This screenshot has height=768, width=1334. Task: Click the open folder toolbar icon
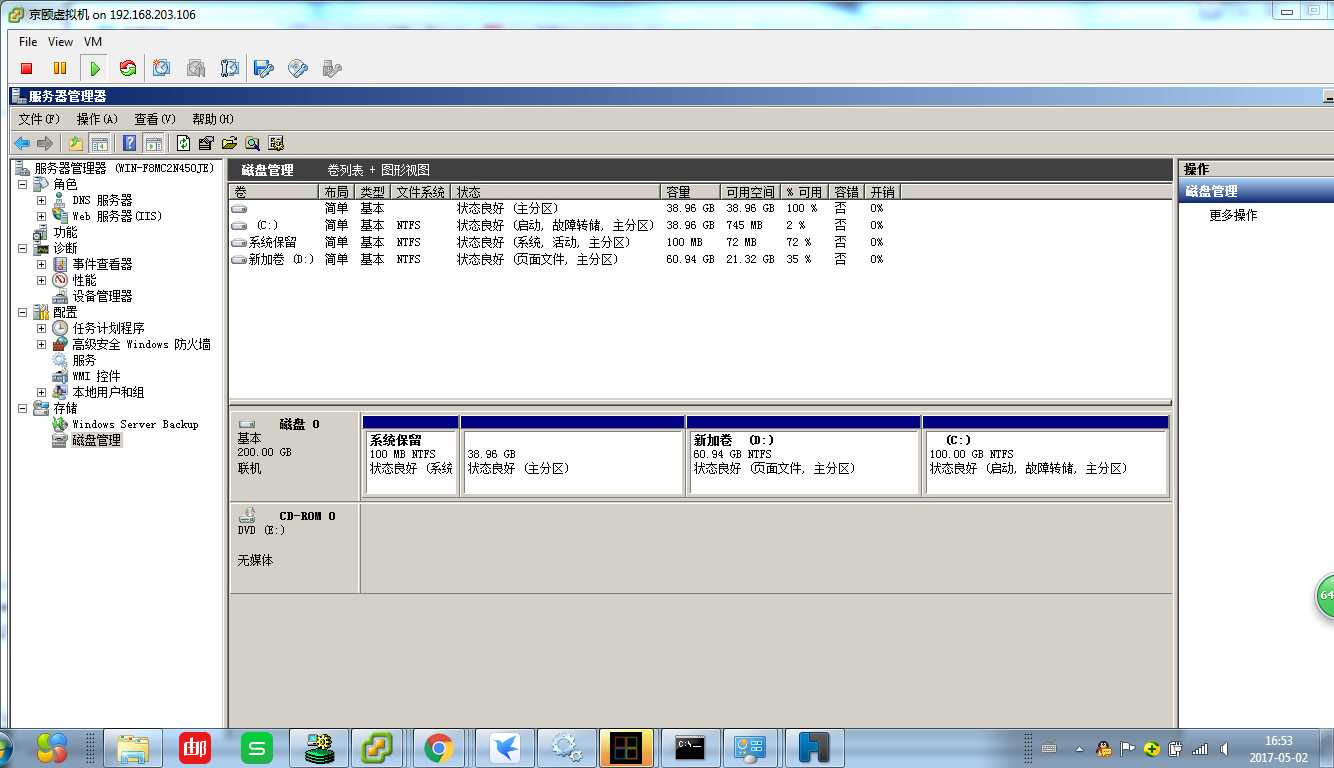(230, 143)
